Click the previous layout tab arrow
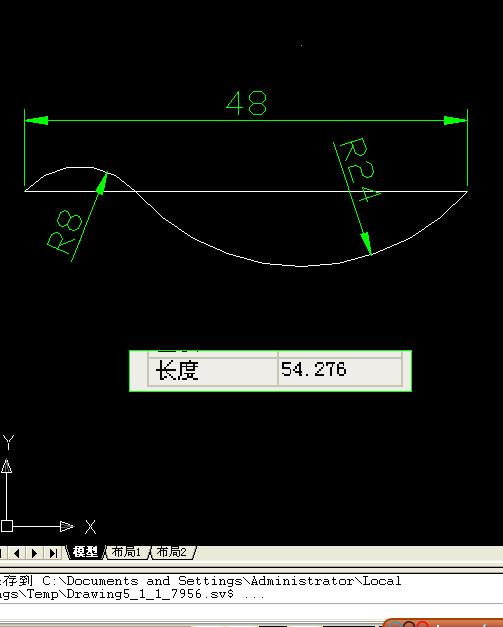 pyautogui.click(x=17, y=553)
